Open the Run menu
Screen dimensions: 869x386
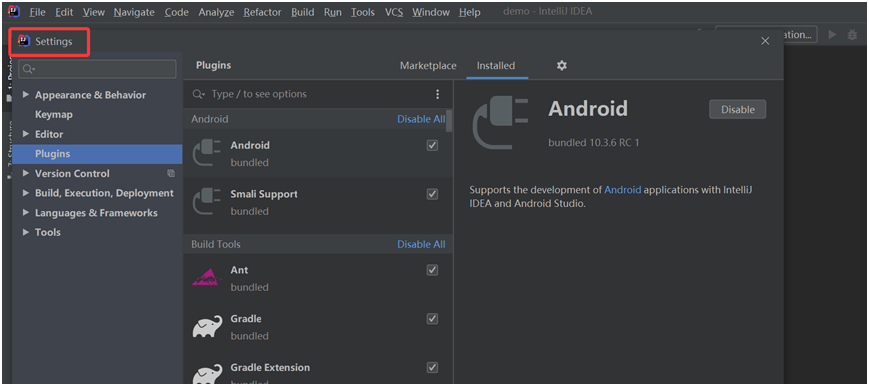pos(333,12)
